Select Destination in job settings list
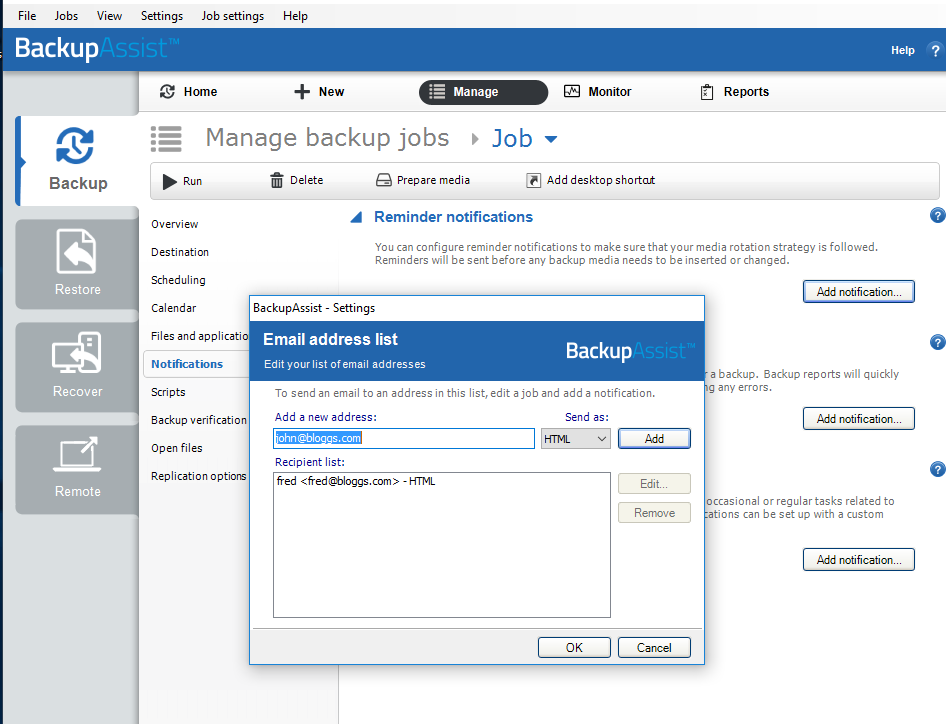946x724 pixels. [180, 252]
